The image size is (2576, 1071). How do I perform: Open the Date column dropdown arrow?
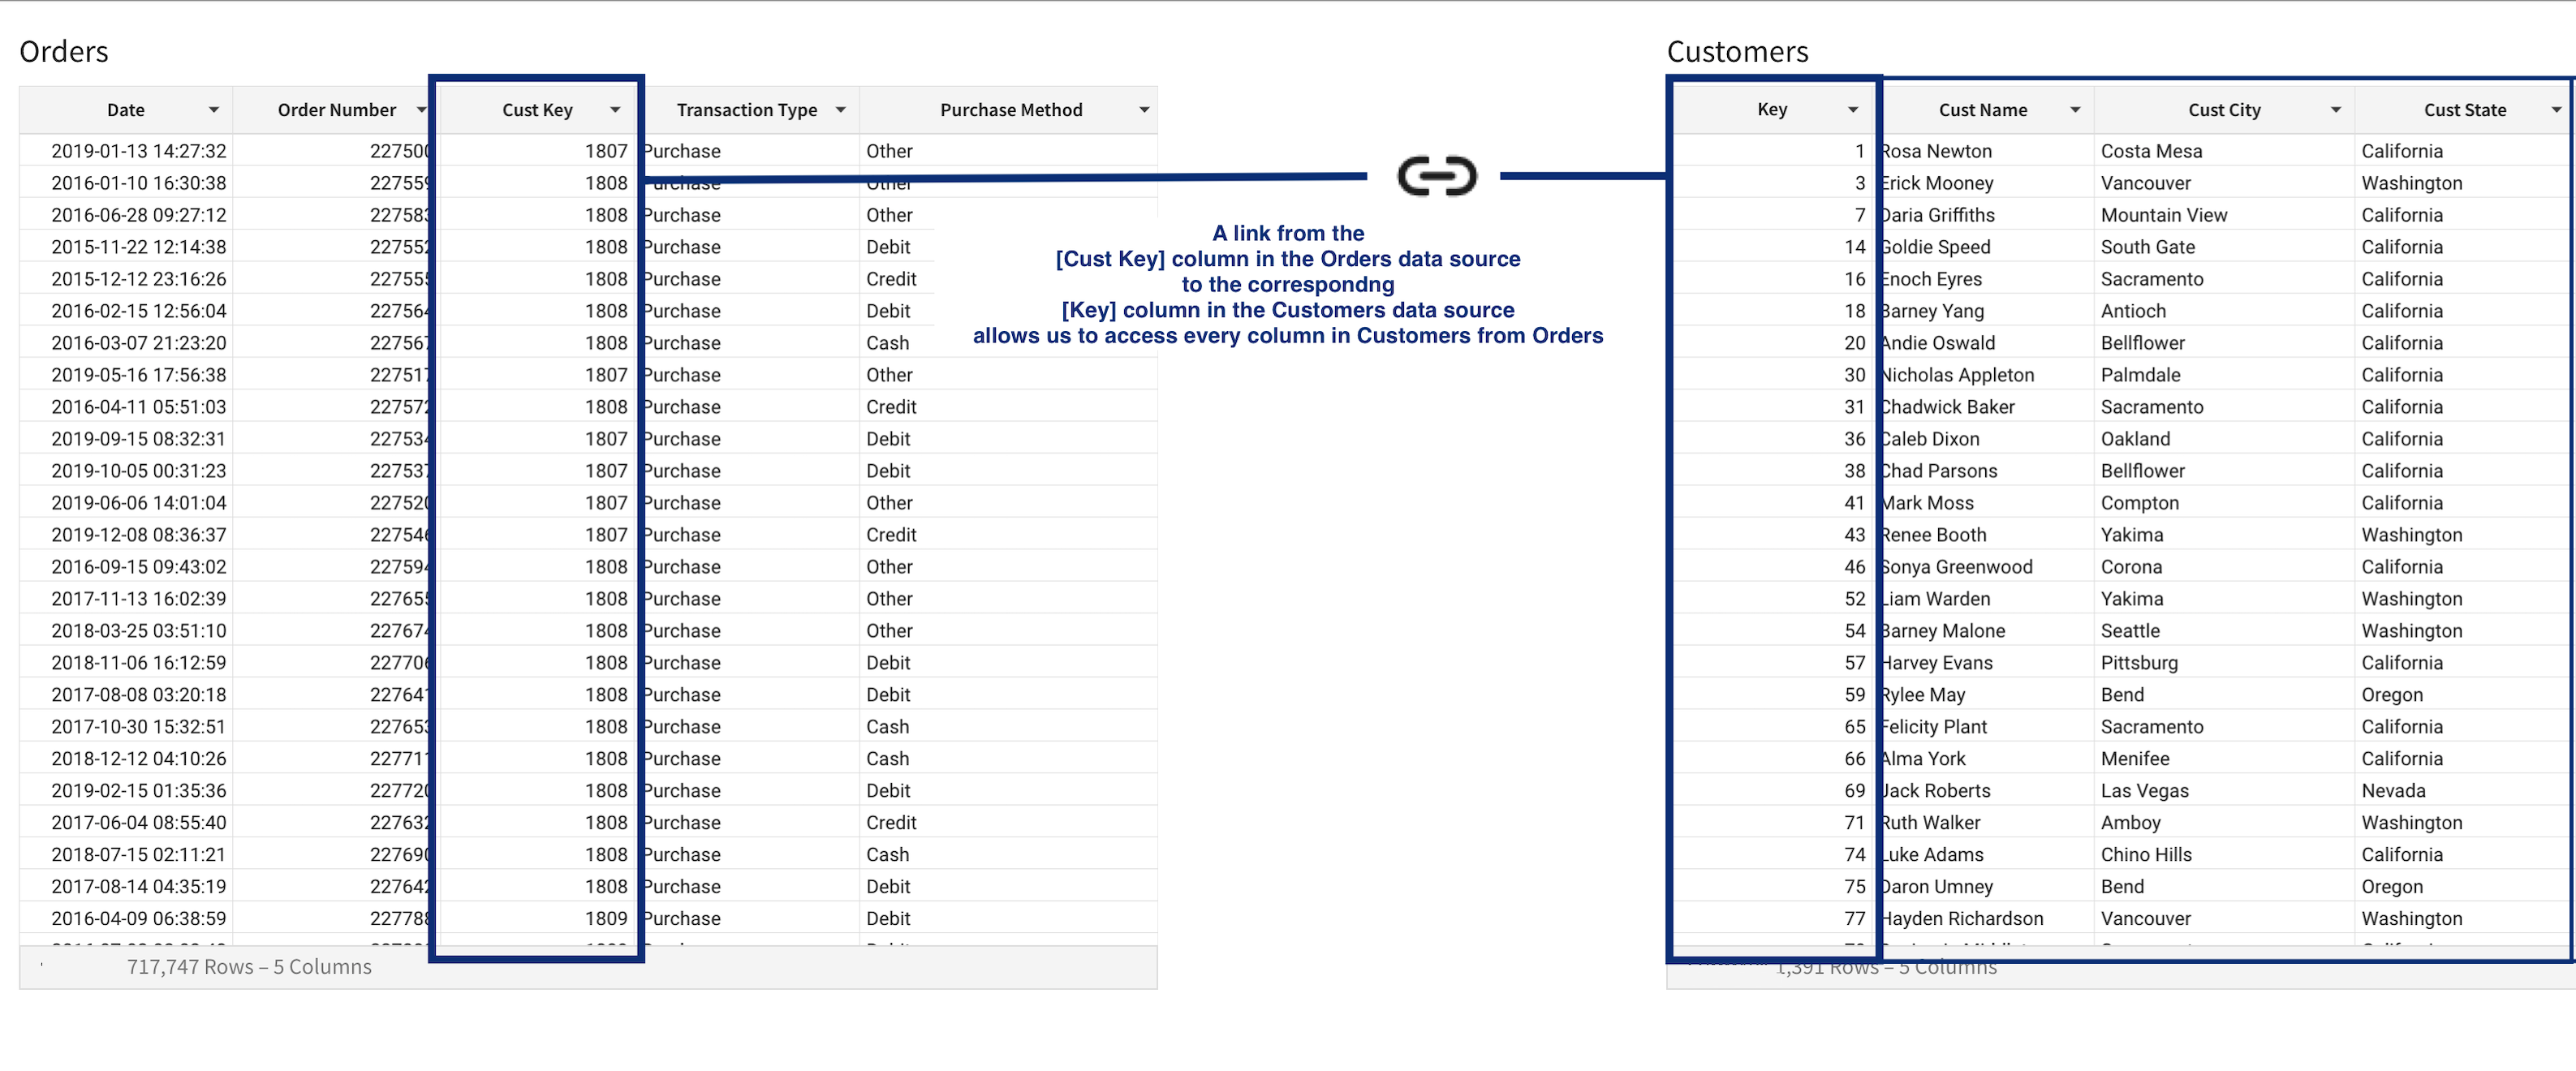click(213, 110)
